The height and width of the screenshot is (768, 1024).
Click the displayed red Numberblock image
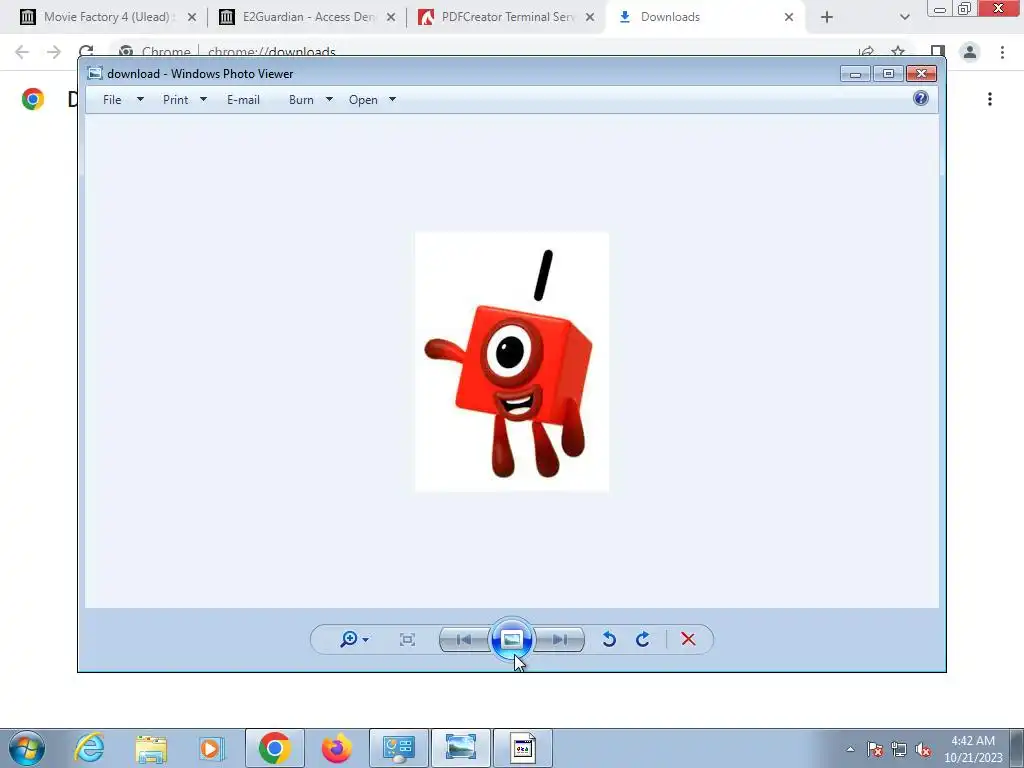(x=512, y=361)
